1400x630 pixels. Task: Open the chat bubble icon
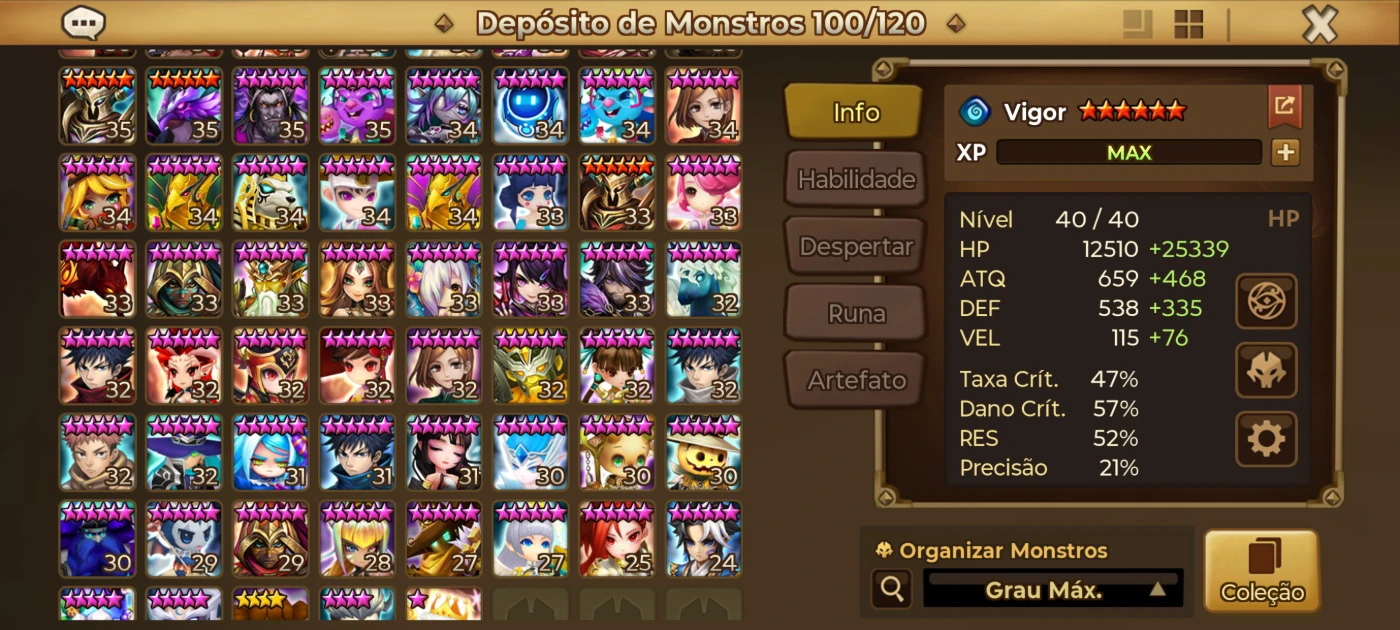[83, 22]
